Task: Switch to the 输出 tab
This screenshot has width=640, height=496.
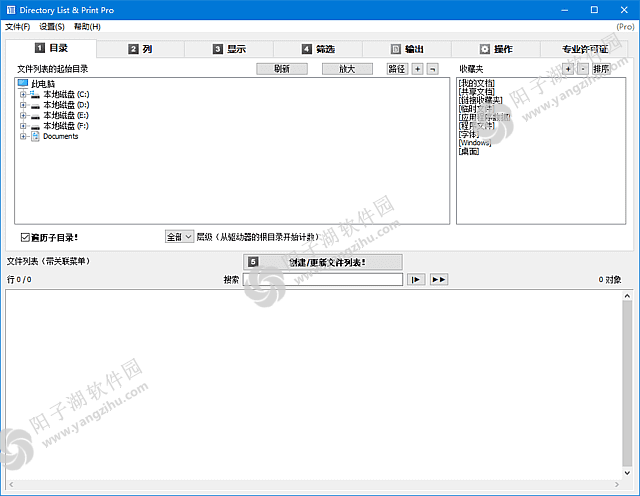Action: click(407, 49)
